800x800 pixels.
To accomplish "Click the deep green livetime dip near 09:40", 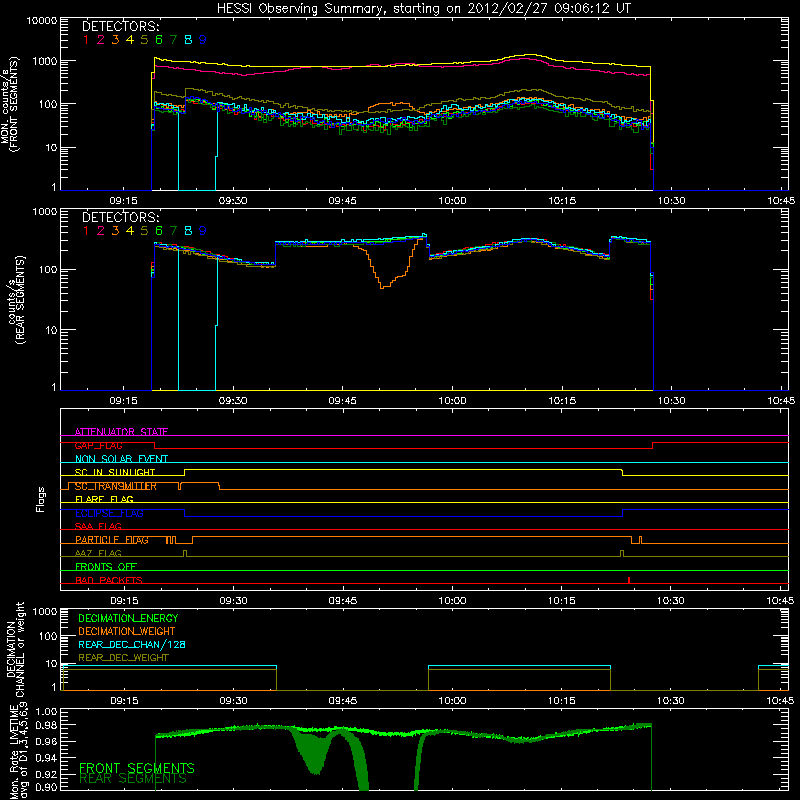I will click(x=315, y=755).
